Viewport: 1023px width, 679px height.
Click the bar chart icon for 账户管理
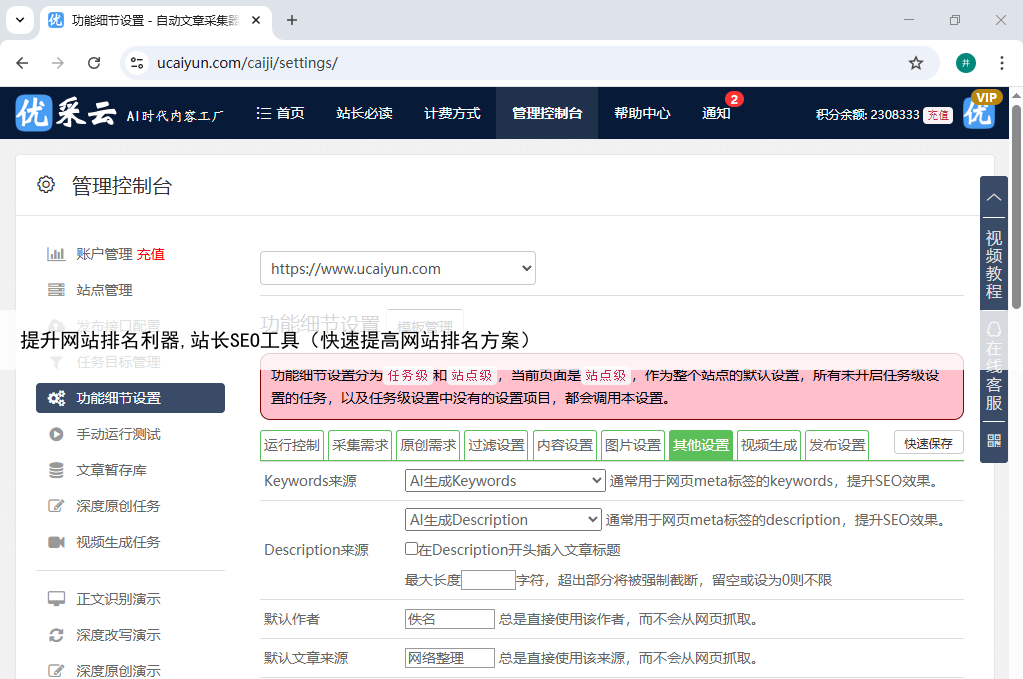pyautogui.click(x=57, y=254)
